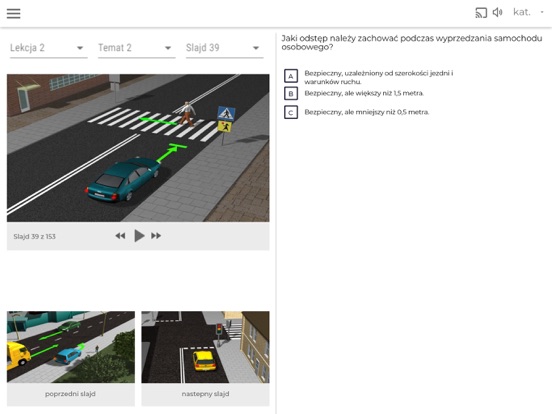Toggle the sound speaker icon
This screenshot has width=552, height=414.
(497, 12)
